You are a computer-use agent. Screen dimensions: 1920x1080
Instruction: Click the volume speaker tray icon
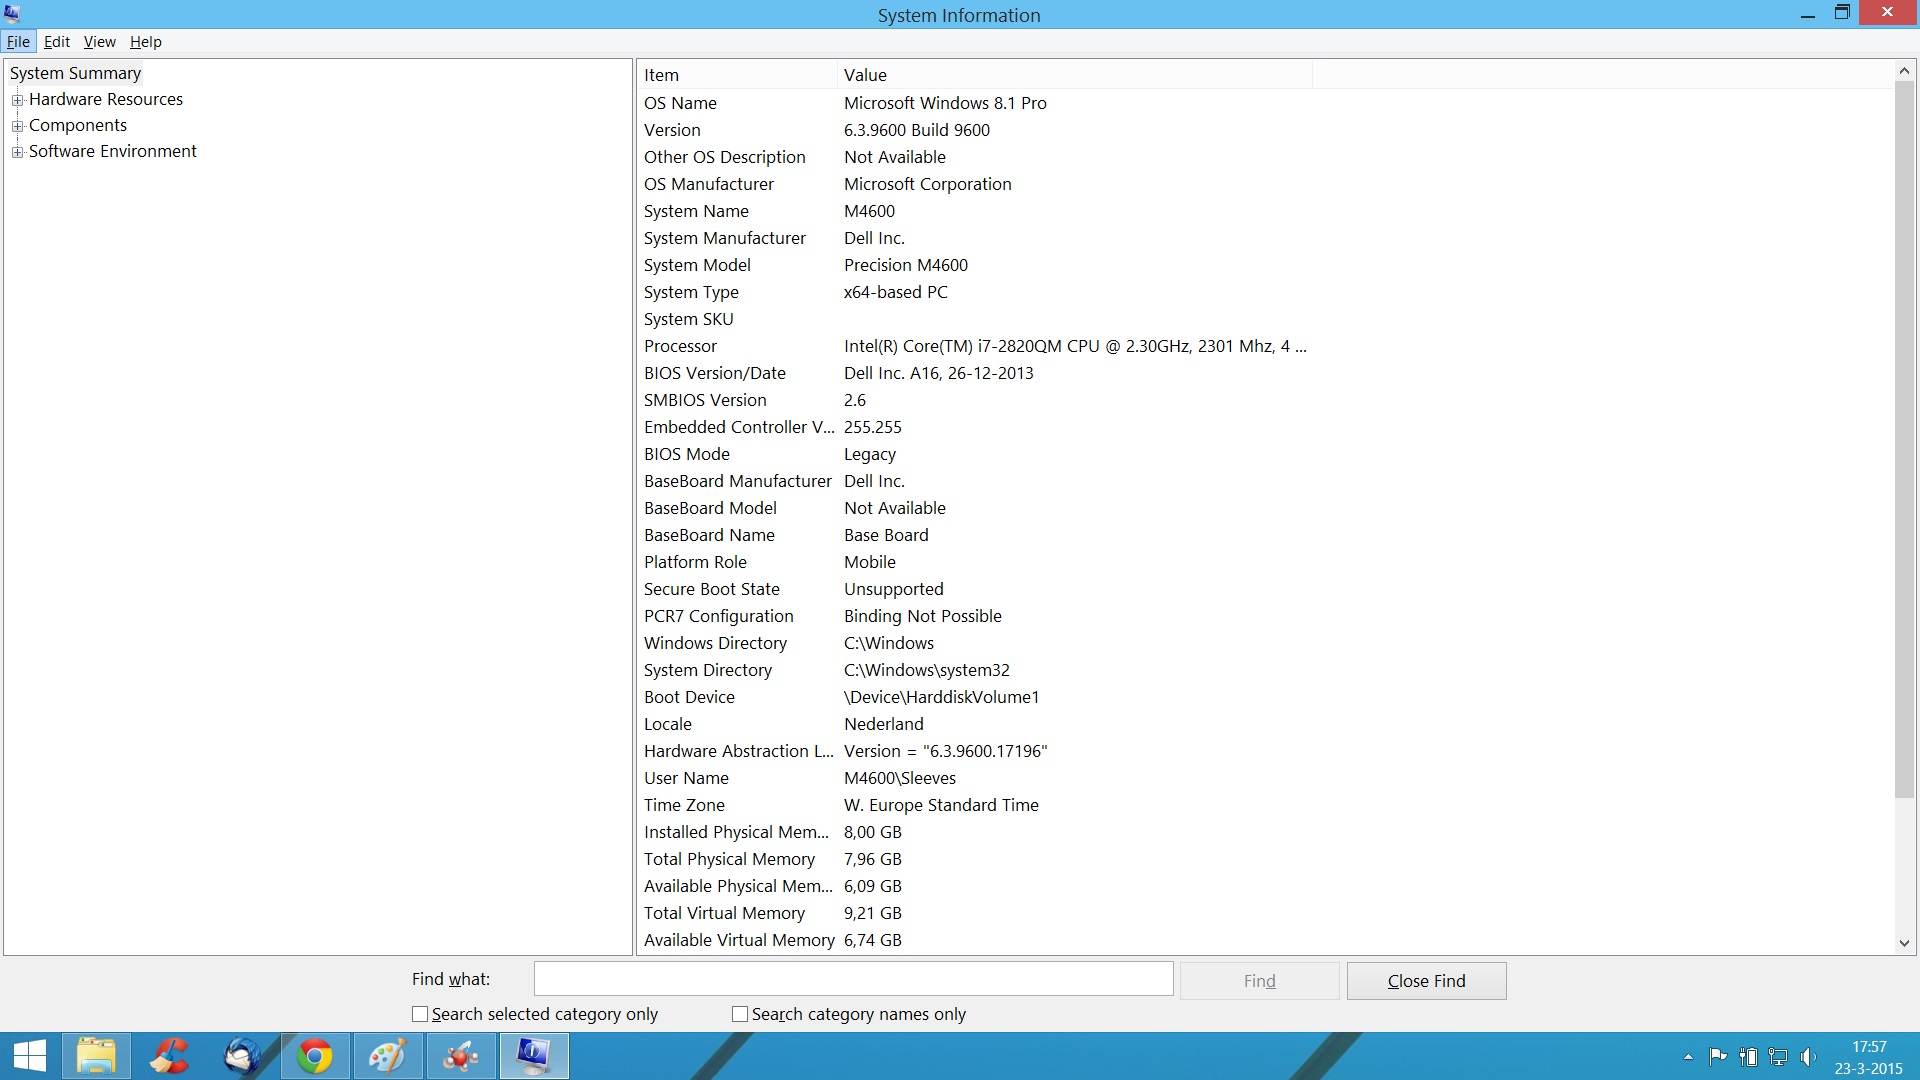(x=1808, y=1057)
